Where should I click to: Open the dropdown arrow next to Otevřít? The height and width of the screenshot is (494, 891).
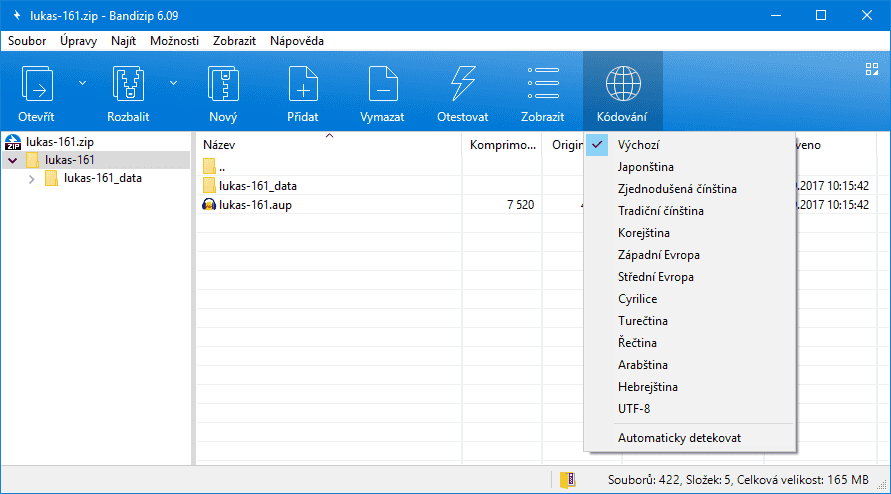pyautogui.click(x=82, y=83)
